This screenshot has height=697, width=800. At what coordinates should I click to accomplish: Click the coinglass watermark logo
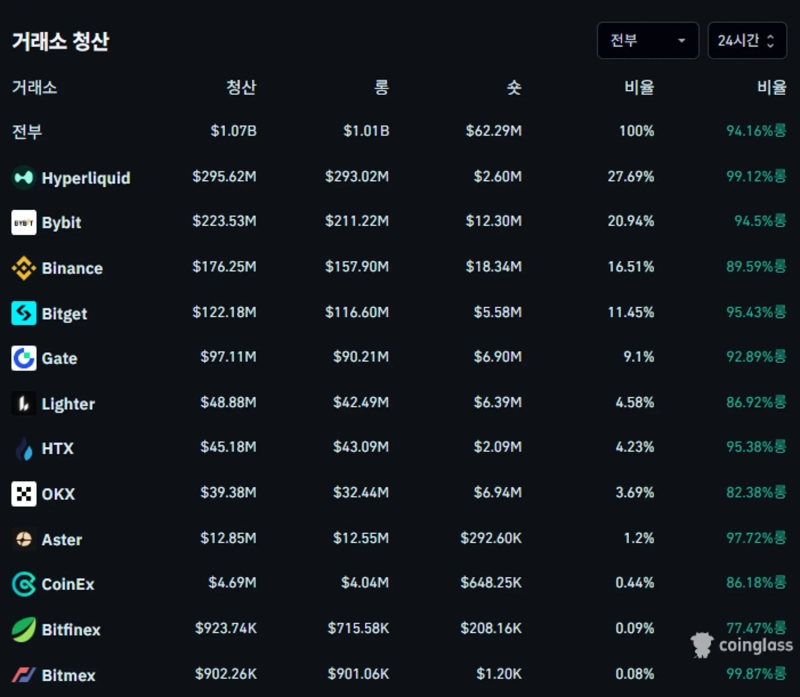click(x=741, y=644)
